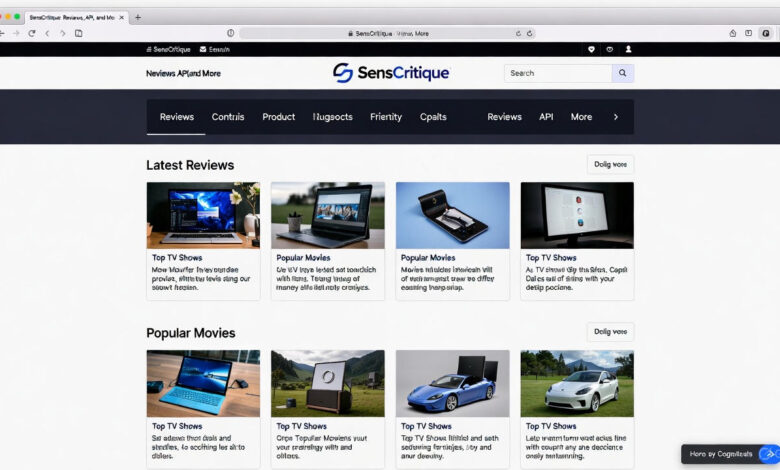Click the button beside Popular Movies heading

pyautogui.click(x=610, y=332)
